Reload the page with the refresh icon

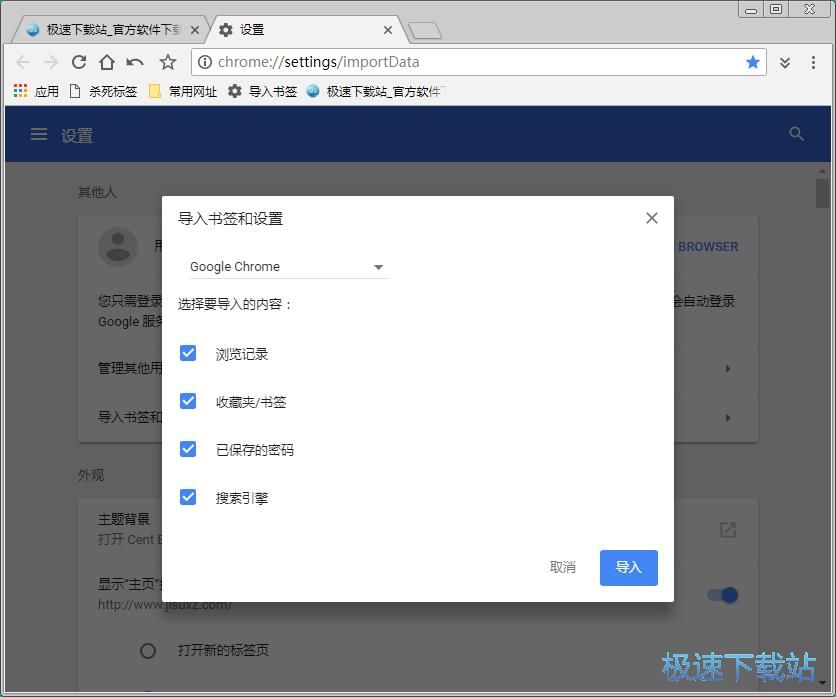(x=79, y=62)
